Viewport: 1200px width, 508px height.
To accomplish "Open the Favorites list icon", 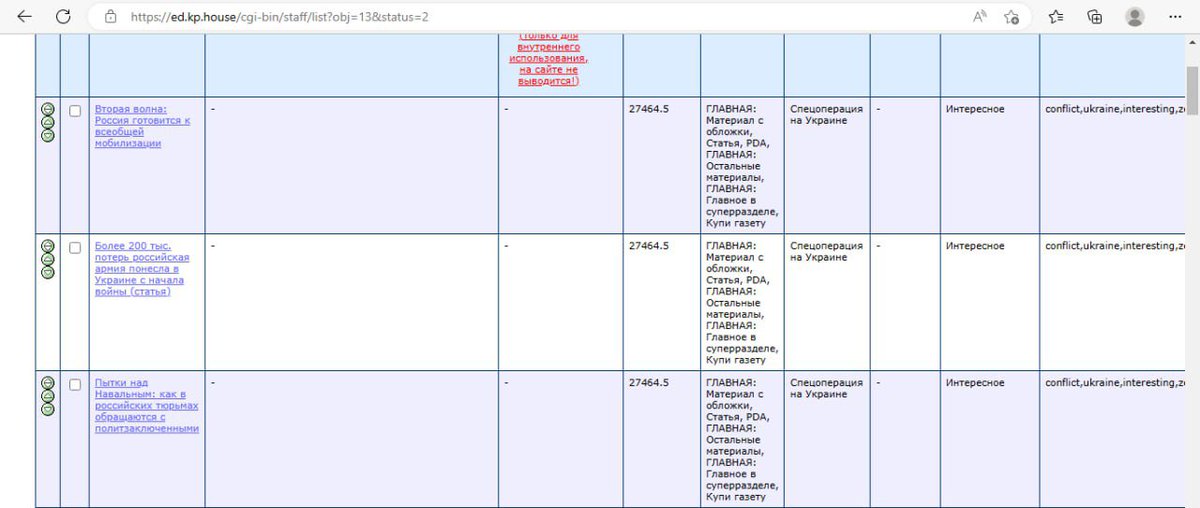I will (1056, 17).
